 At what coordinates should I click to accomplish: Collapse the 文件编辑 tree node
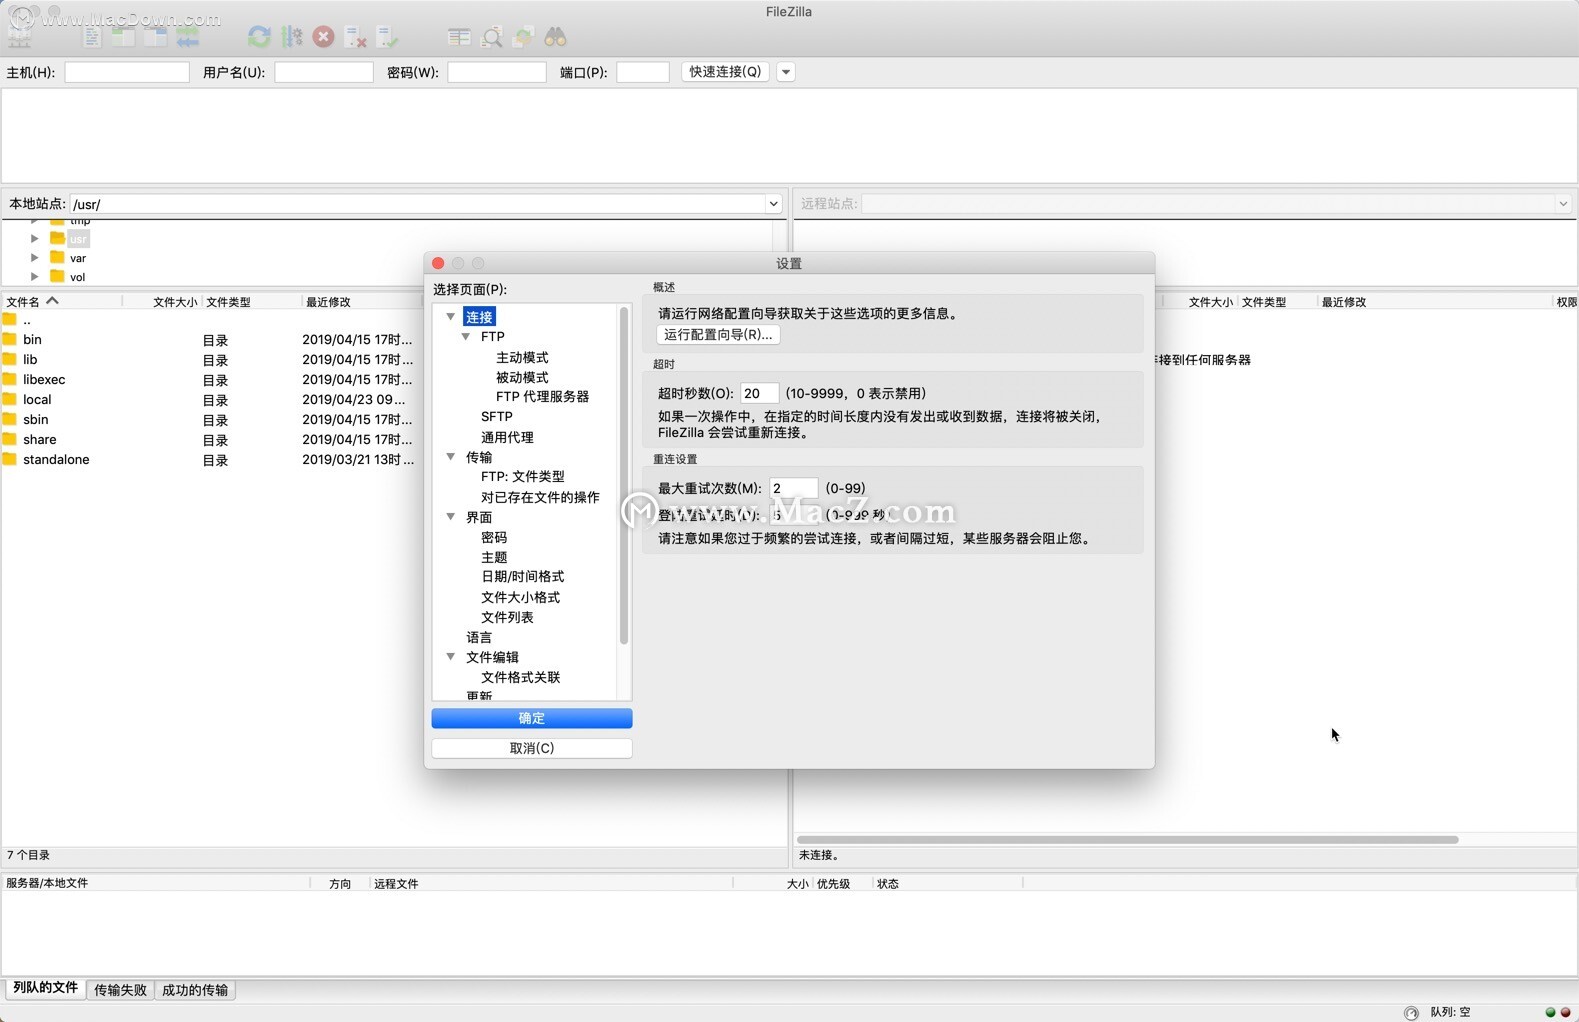tap(451, 656)
